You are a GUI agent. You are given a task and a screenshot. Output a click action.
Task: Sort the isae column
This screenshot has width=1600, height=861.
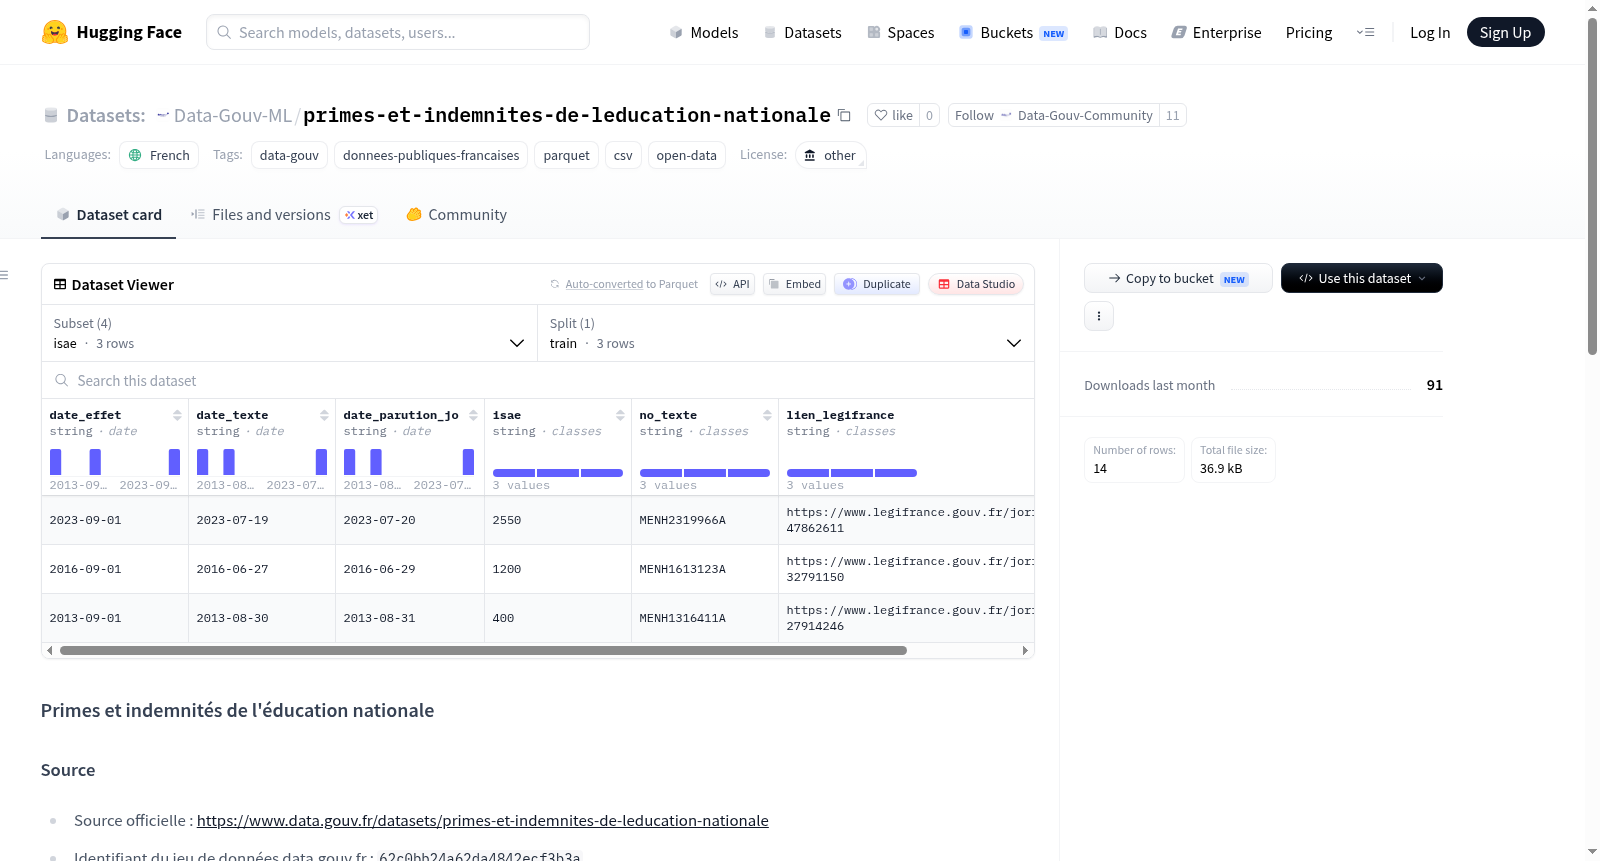pyautogui.click(x=620, y=415)
